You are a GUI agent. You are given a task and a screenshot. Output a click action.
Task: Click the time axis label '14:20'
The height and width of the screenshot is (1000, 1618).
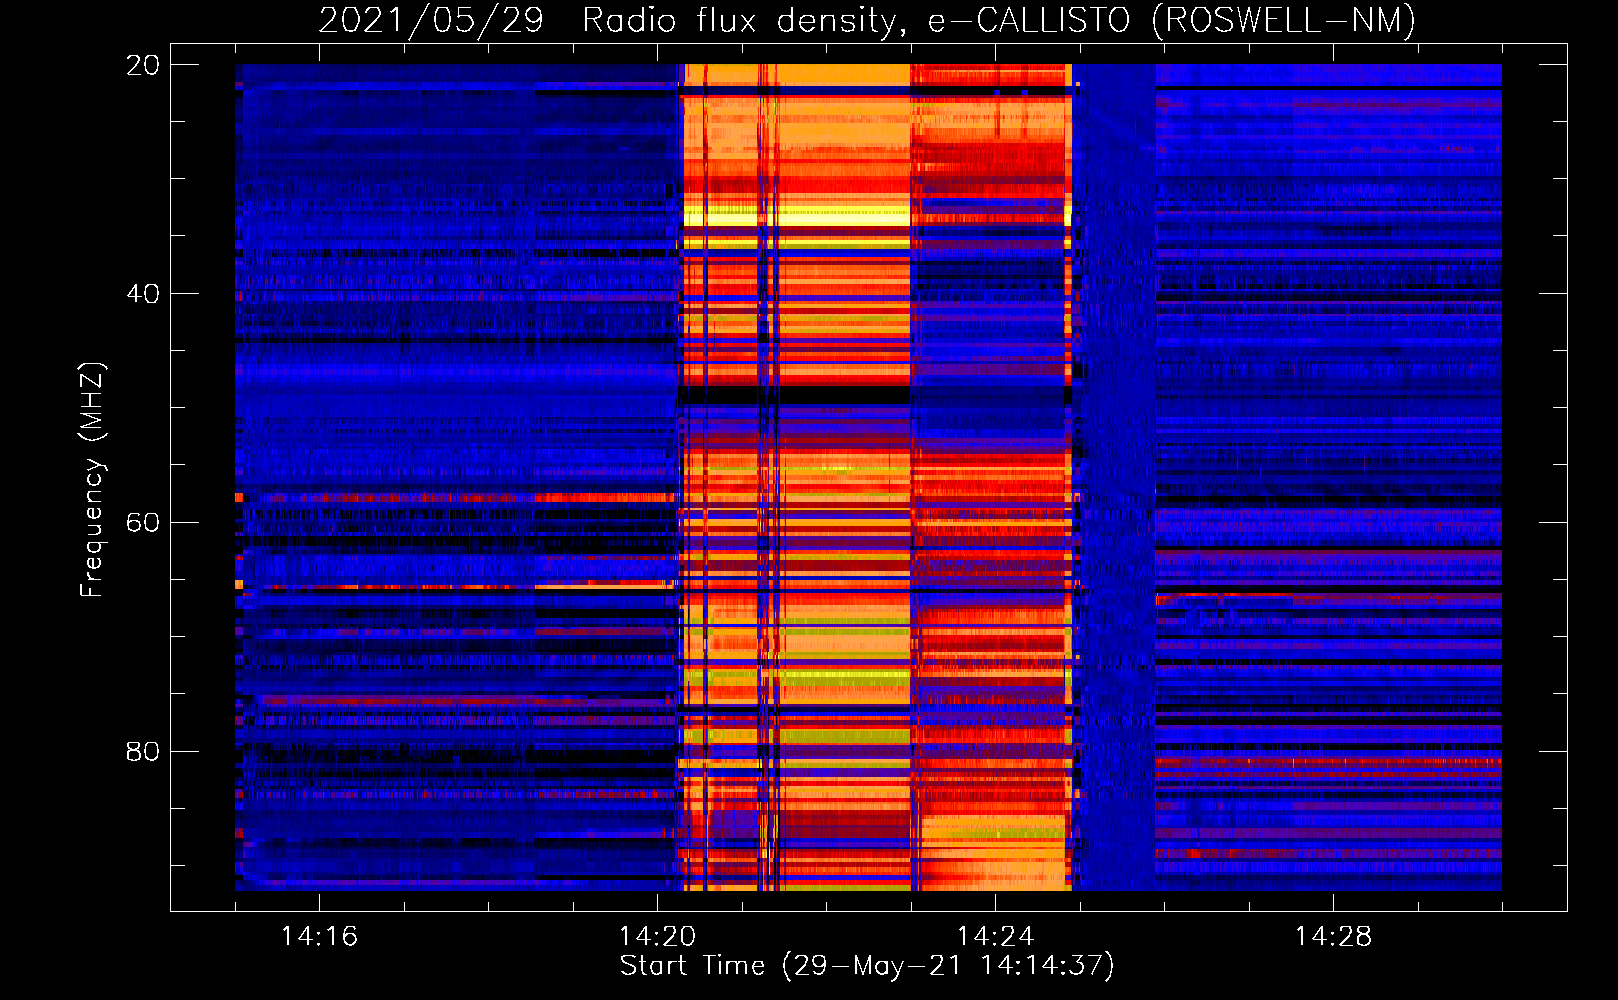[x=657, y=937]
